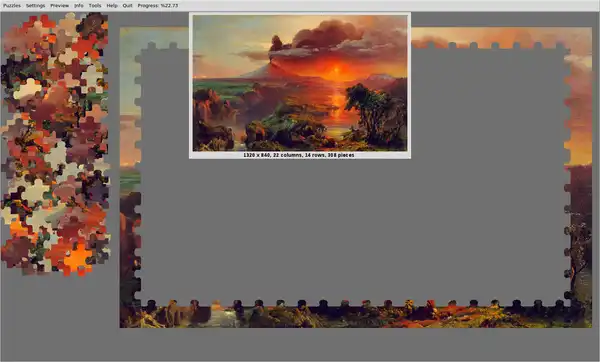The image size is (600, 362).
Task: Open the Puzzles menu
Action: coord(12,6)
